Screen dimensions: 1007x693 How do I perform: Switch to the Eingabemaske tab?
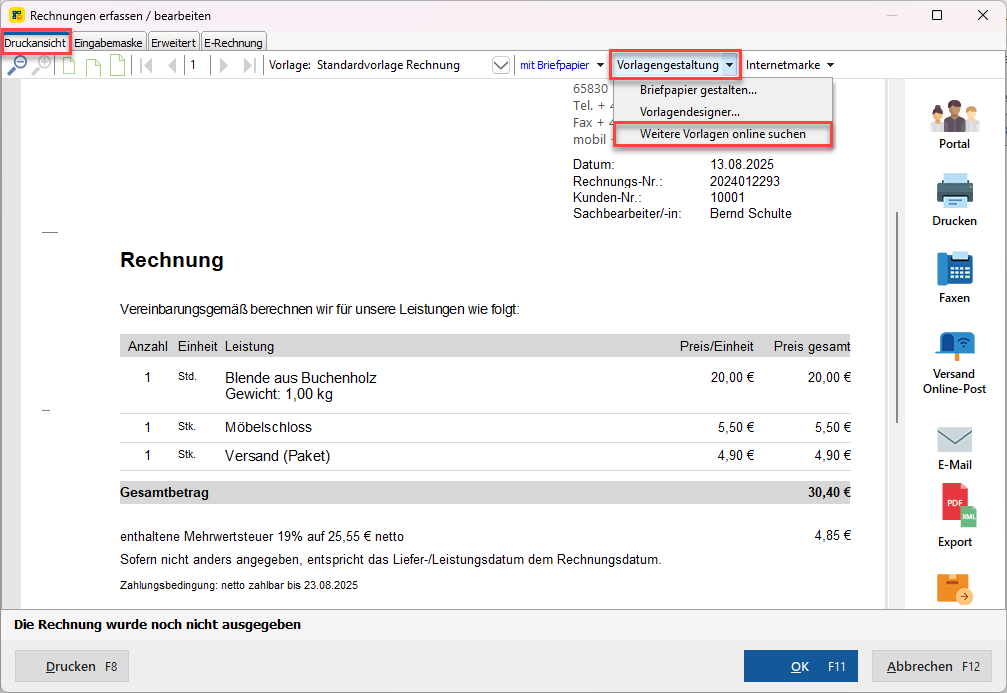click(109, 43)
